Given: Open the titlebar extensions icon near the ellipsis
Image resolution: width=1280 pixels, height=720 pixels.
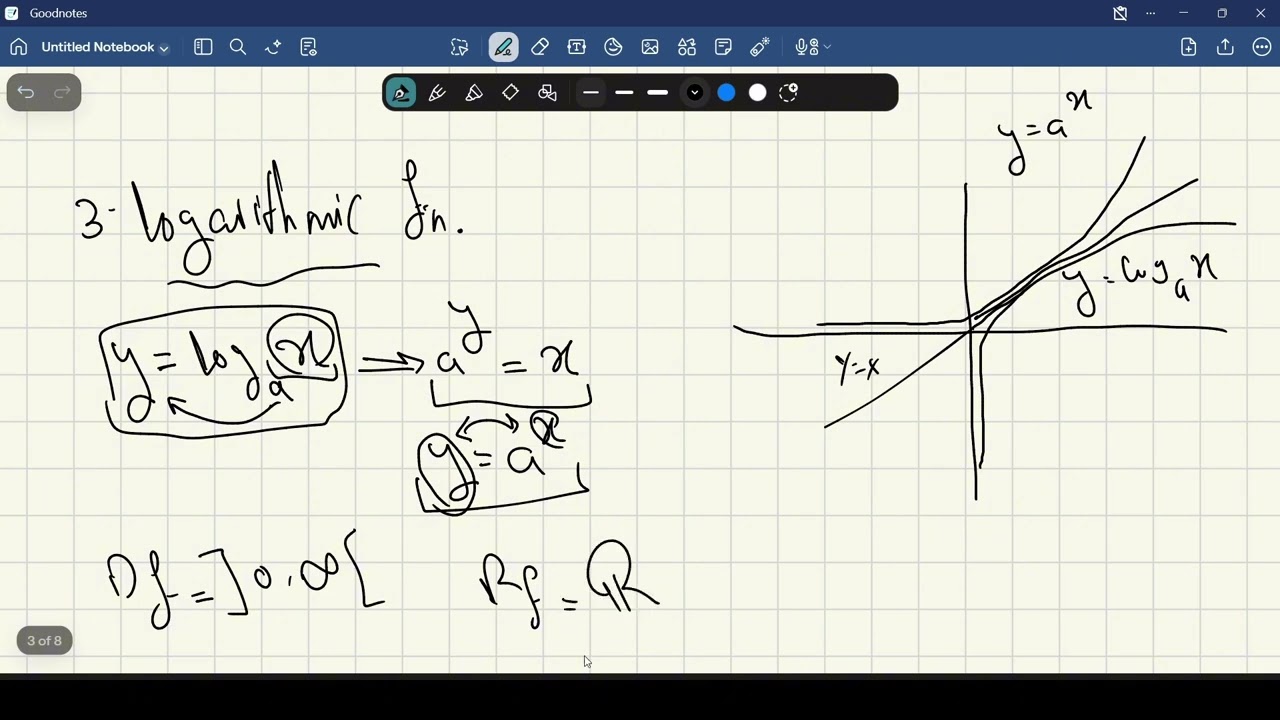Looking at the screenshot, I should click(1120, 13).
